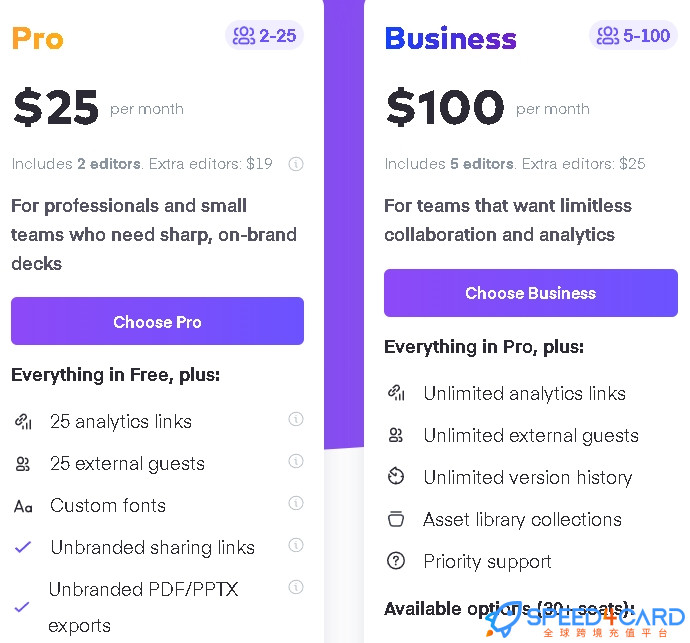The height and width of the screenshot is (643, 690).
Task: Open info icon for 25 analytics links
Action: (296, 419)
